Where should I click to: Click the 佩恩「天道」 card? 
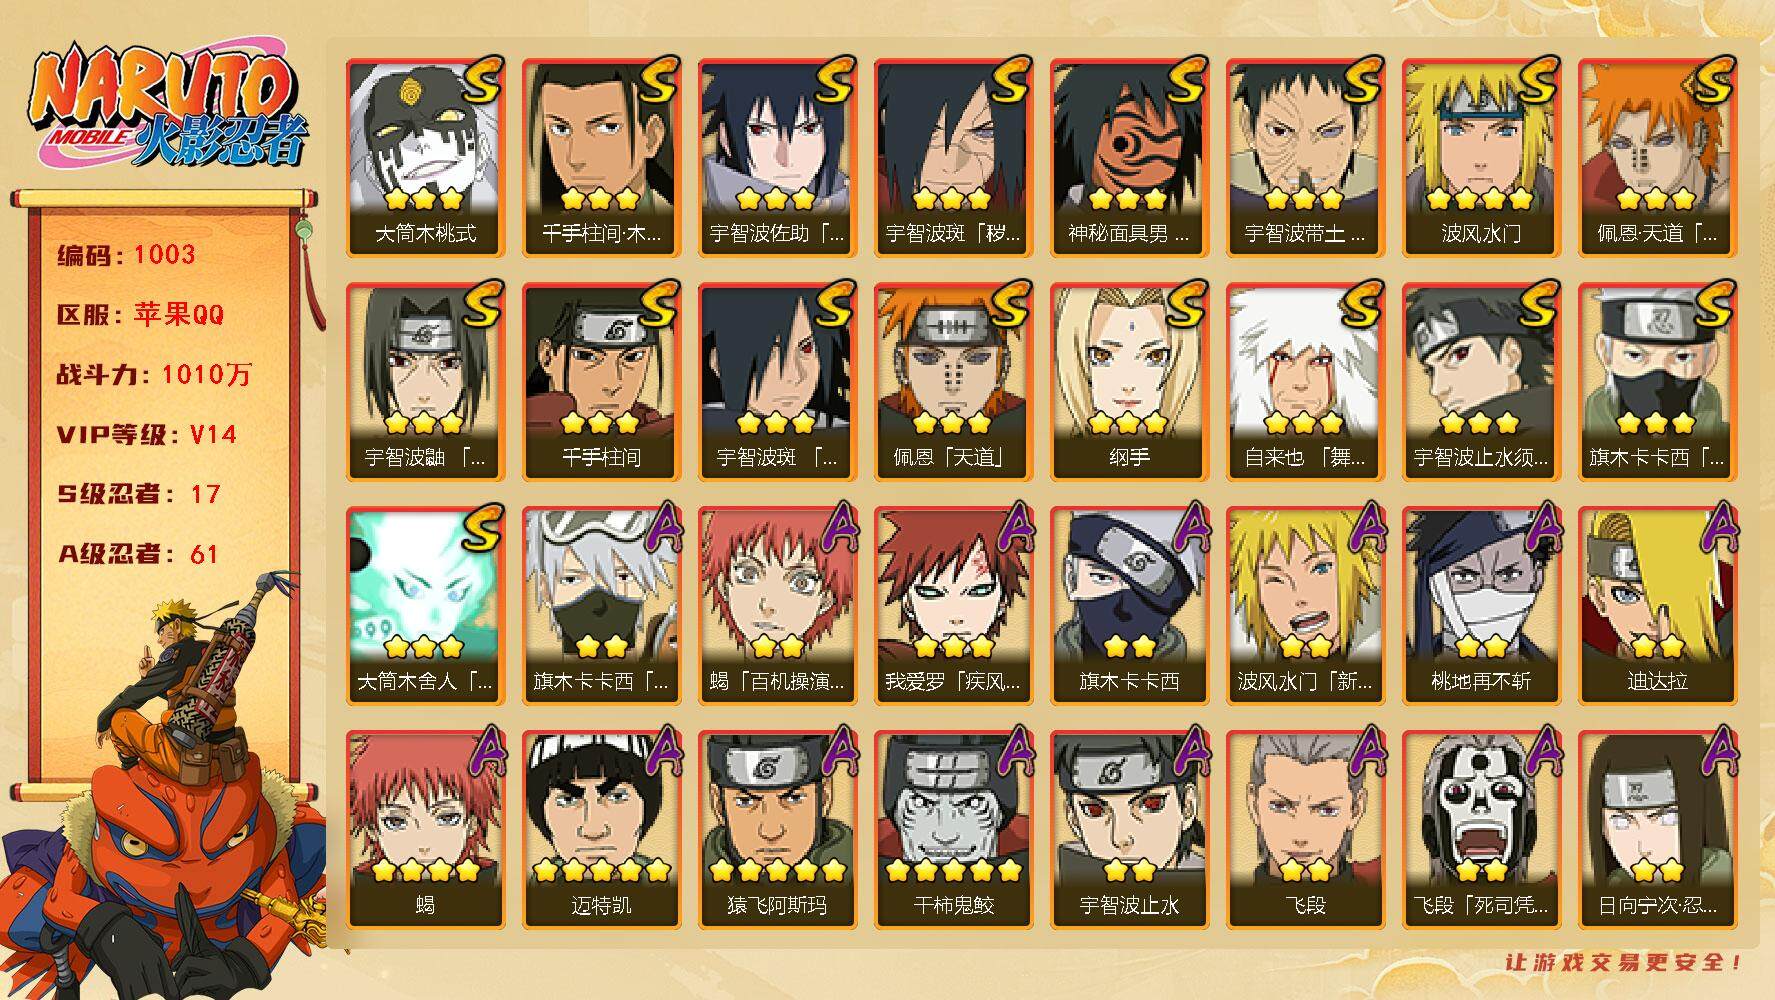pos(953,382)
